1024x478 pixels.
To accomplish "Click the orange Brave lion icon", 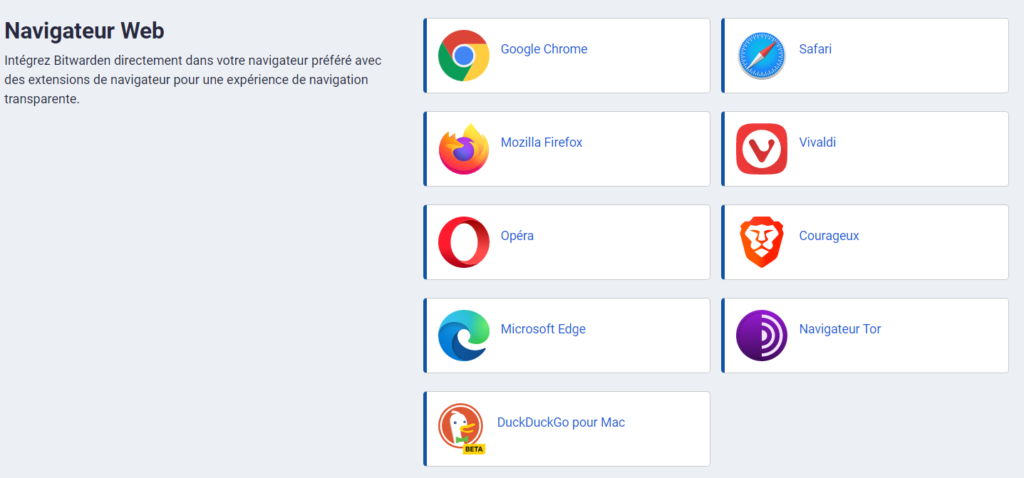I will (762, 242).
